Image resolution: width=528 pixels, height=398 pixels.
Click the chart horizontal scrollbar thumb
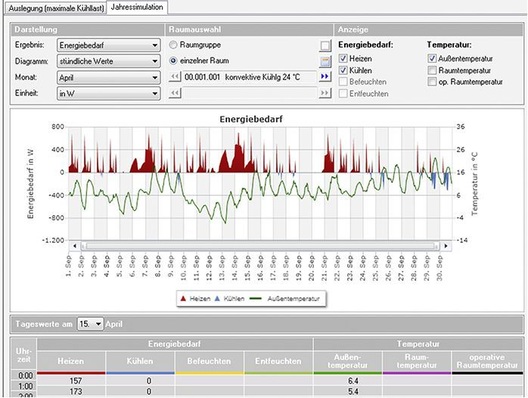pos(260,246)
